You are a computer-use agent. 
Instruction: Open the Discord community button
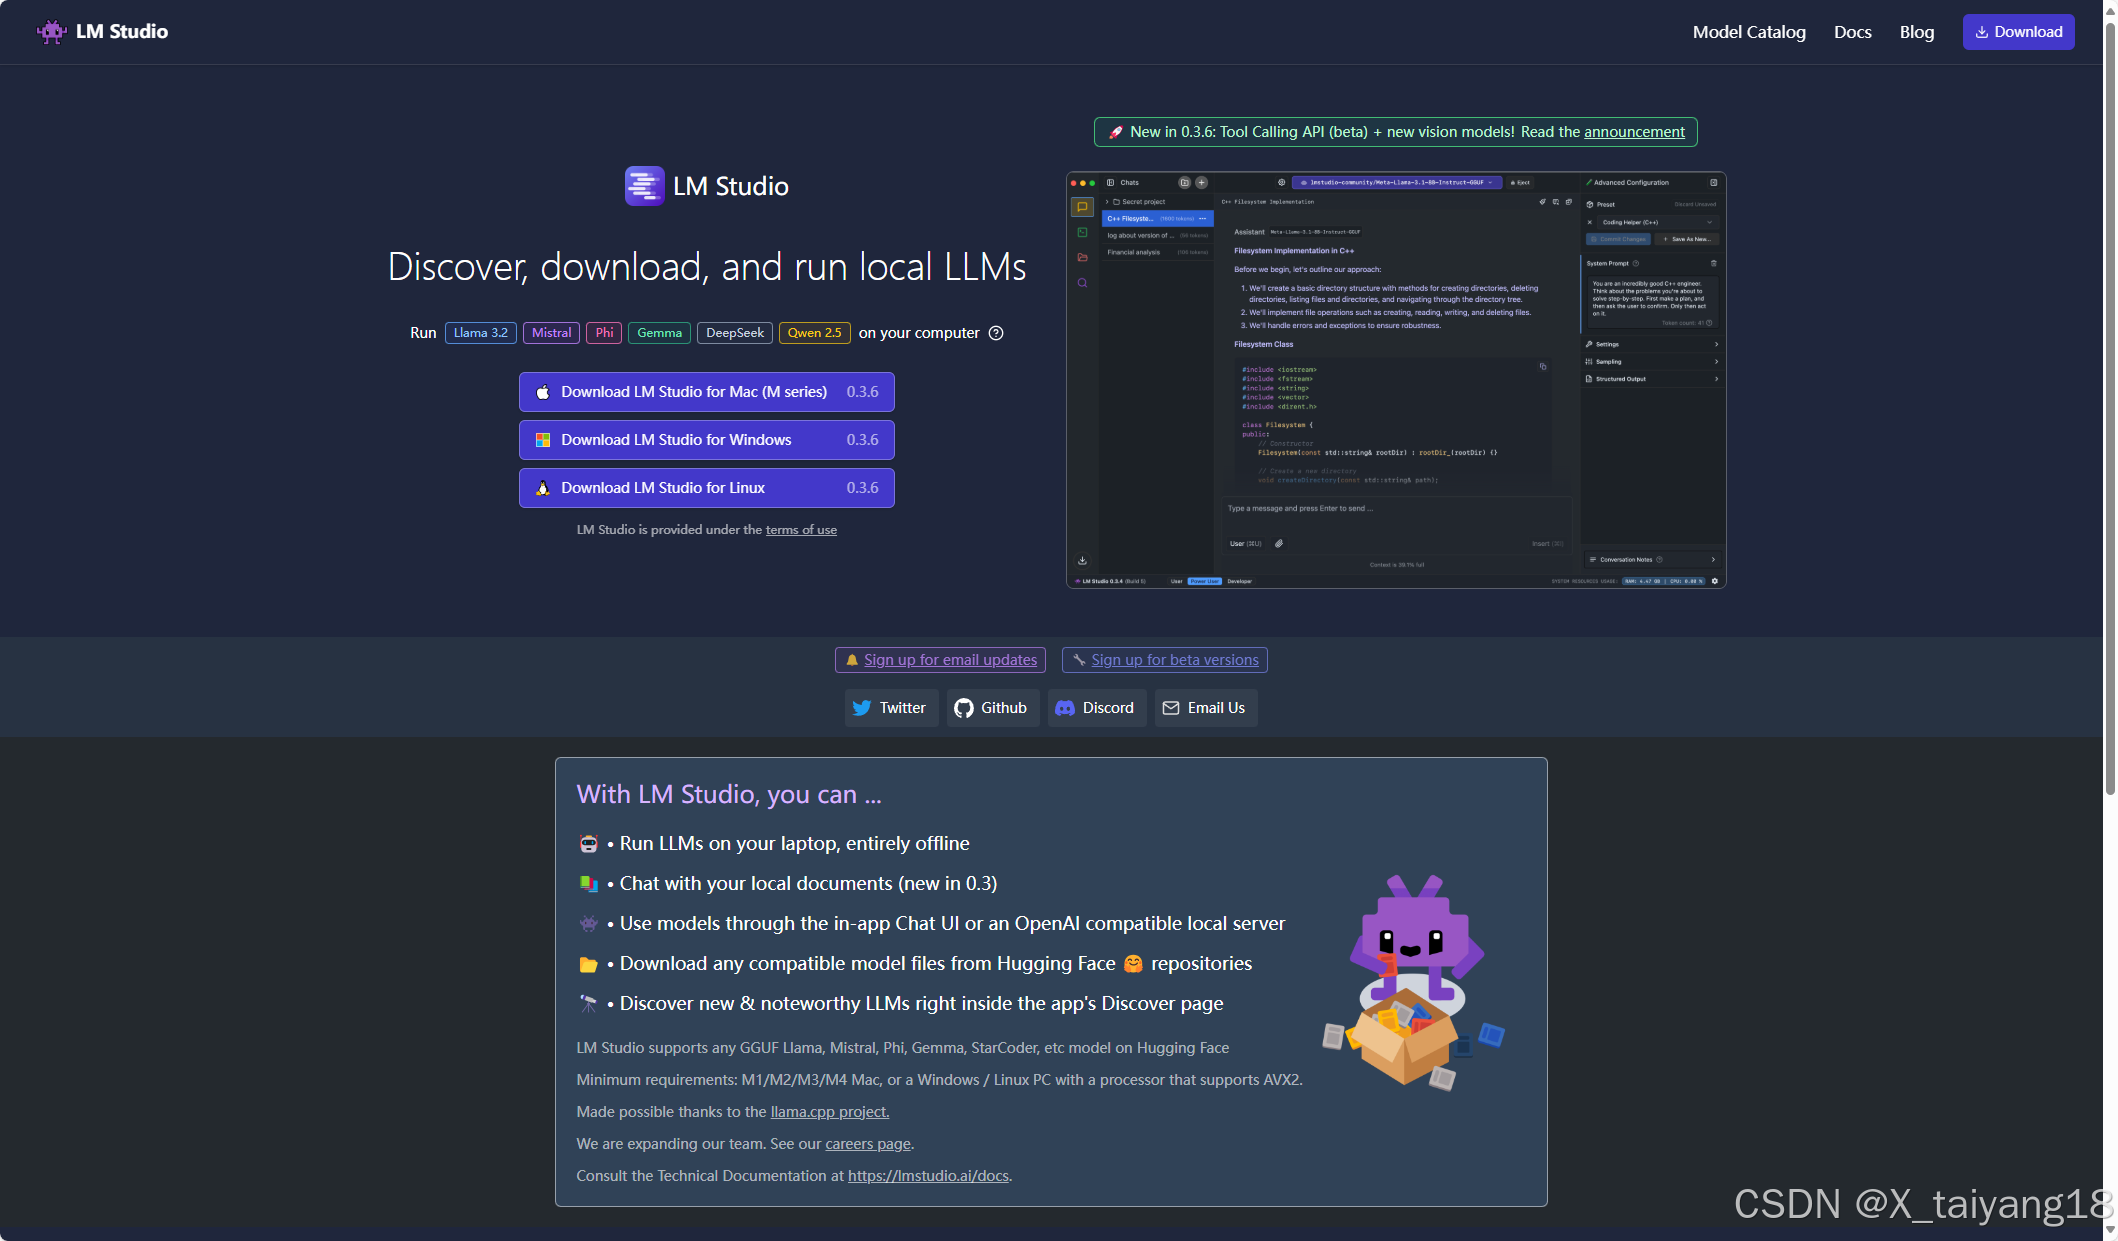[x=1096, y=708]
